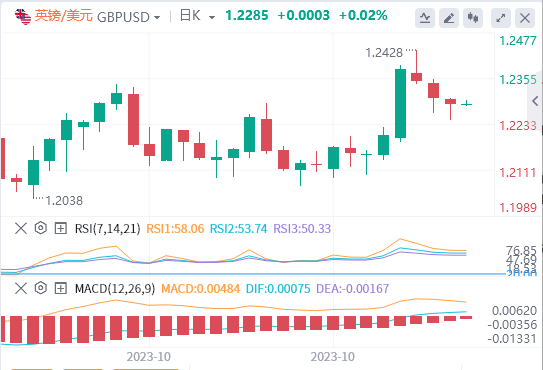Add indicator next to RSI

pos(61,229)
